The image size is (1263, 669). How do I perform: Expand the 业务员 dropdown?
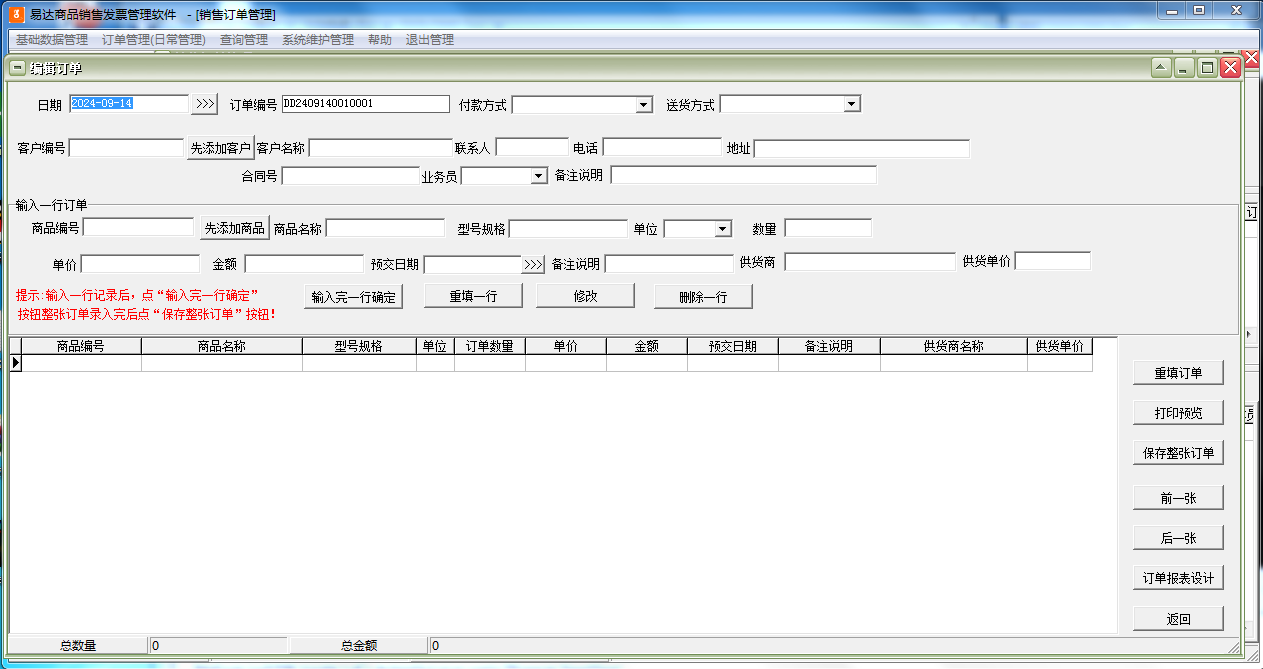pyautogui.click(x=539, y=176)
